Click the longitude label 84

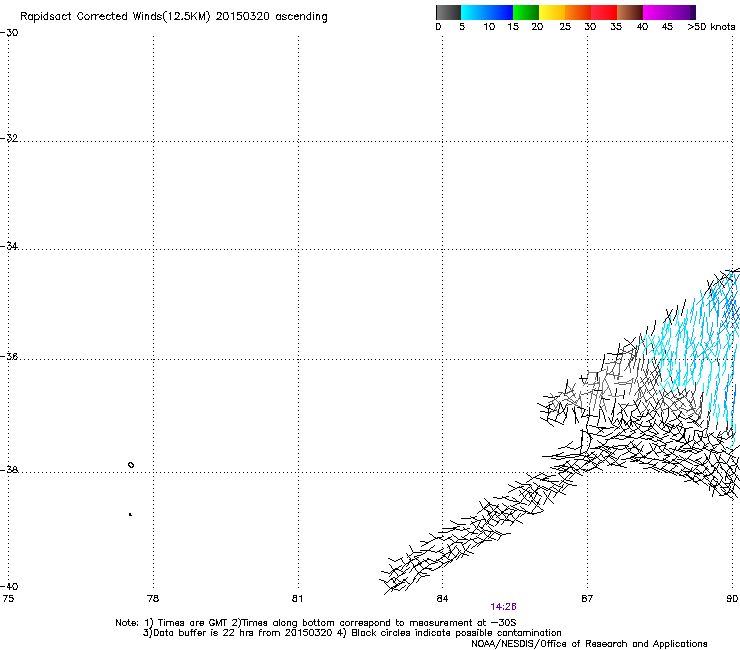(442, 599)
